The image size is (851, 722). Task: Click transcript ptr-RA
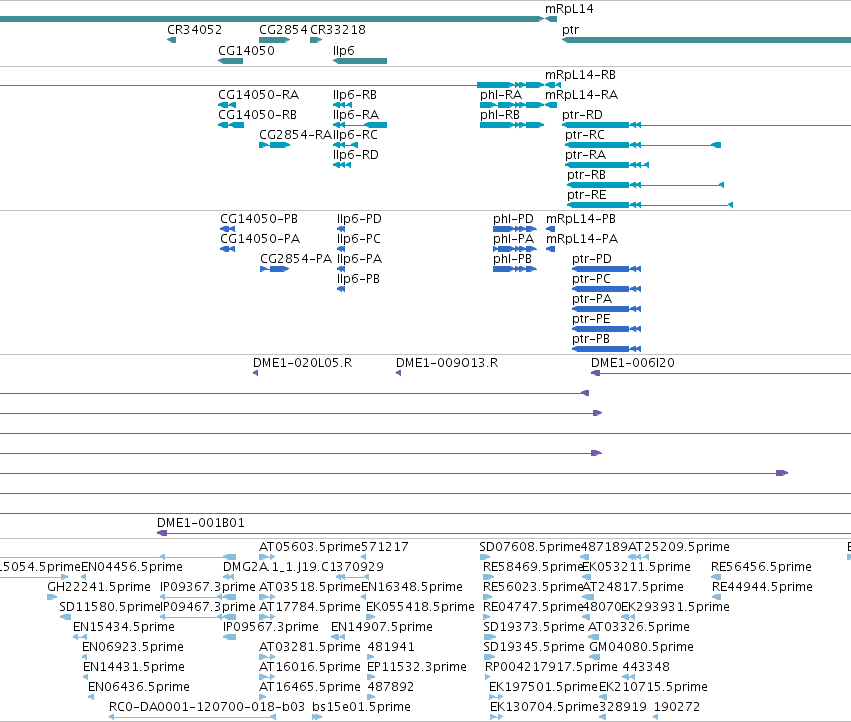[x=607, y=165]
